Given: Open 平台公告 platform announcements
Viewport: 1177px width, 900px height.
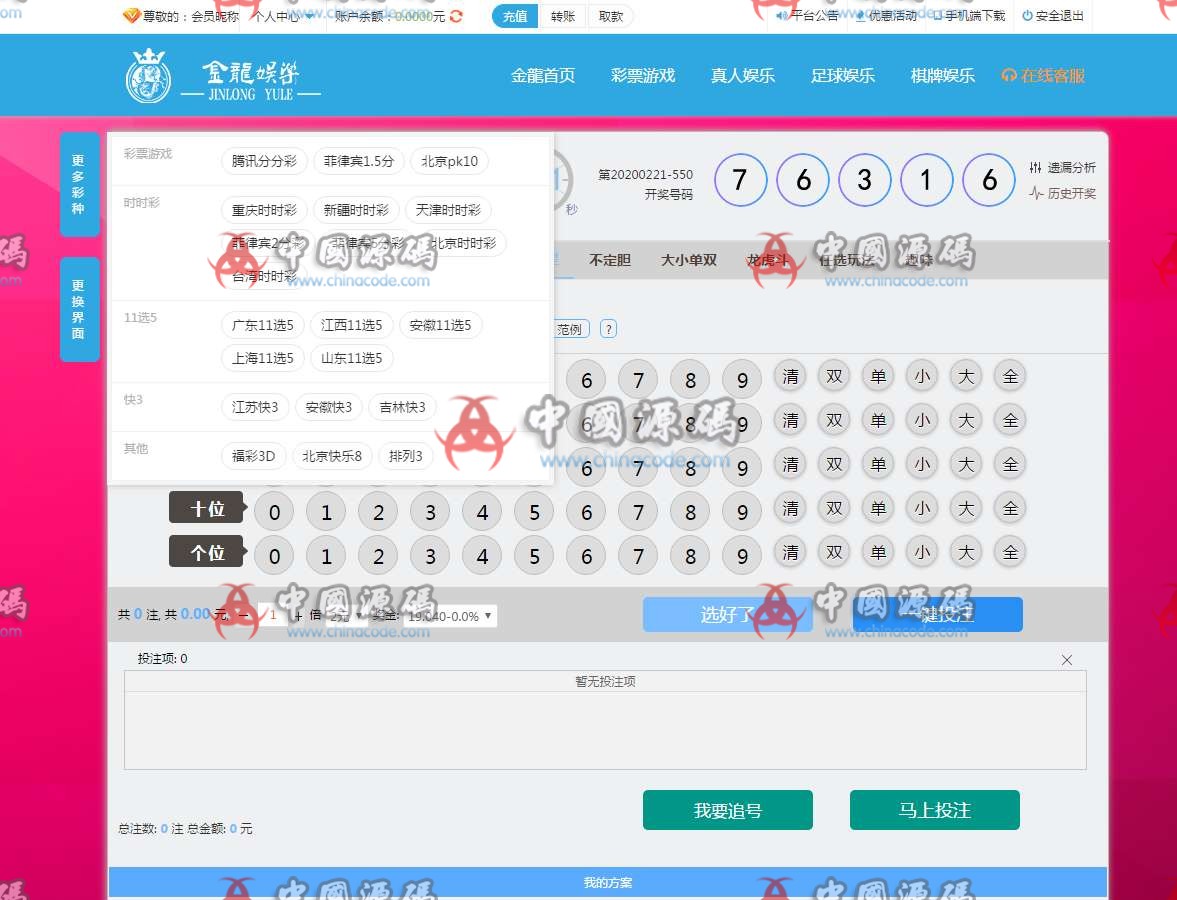Looking at the screenshot, I should tap(808, 16).
